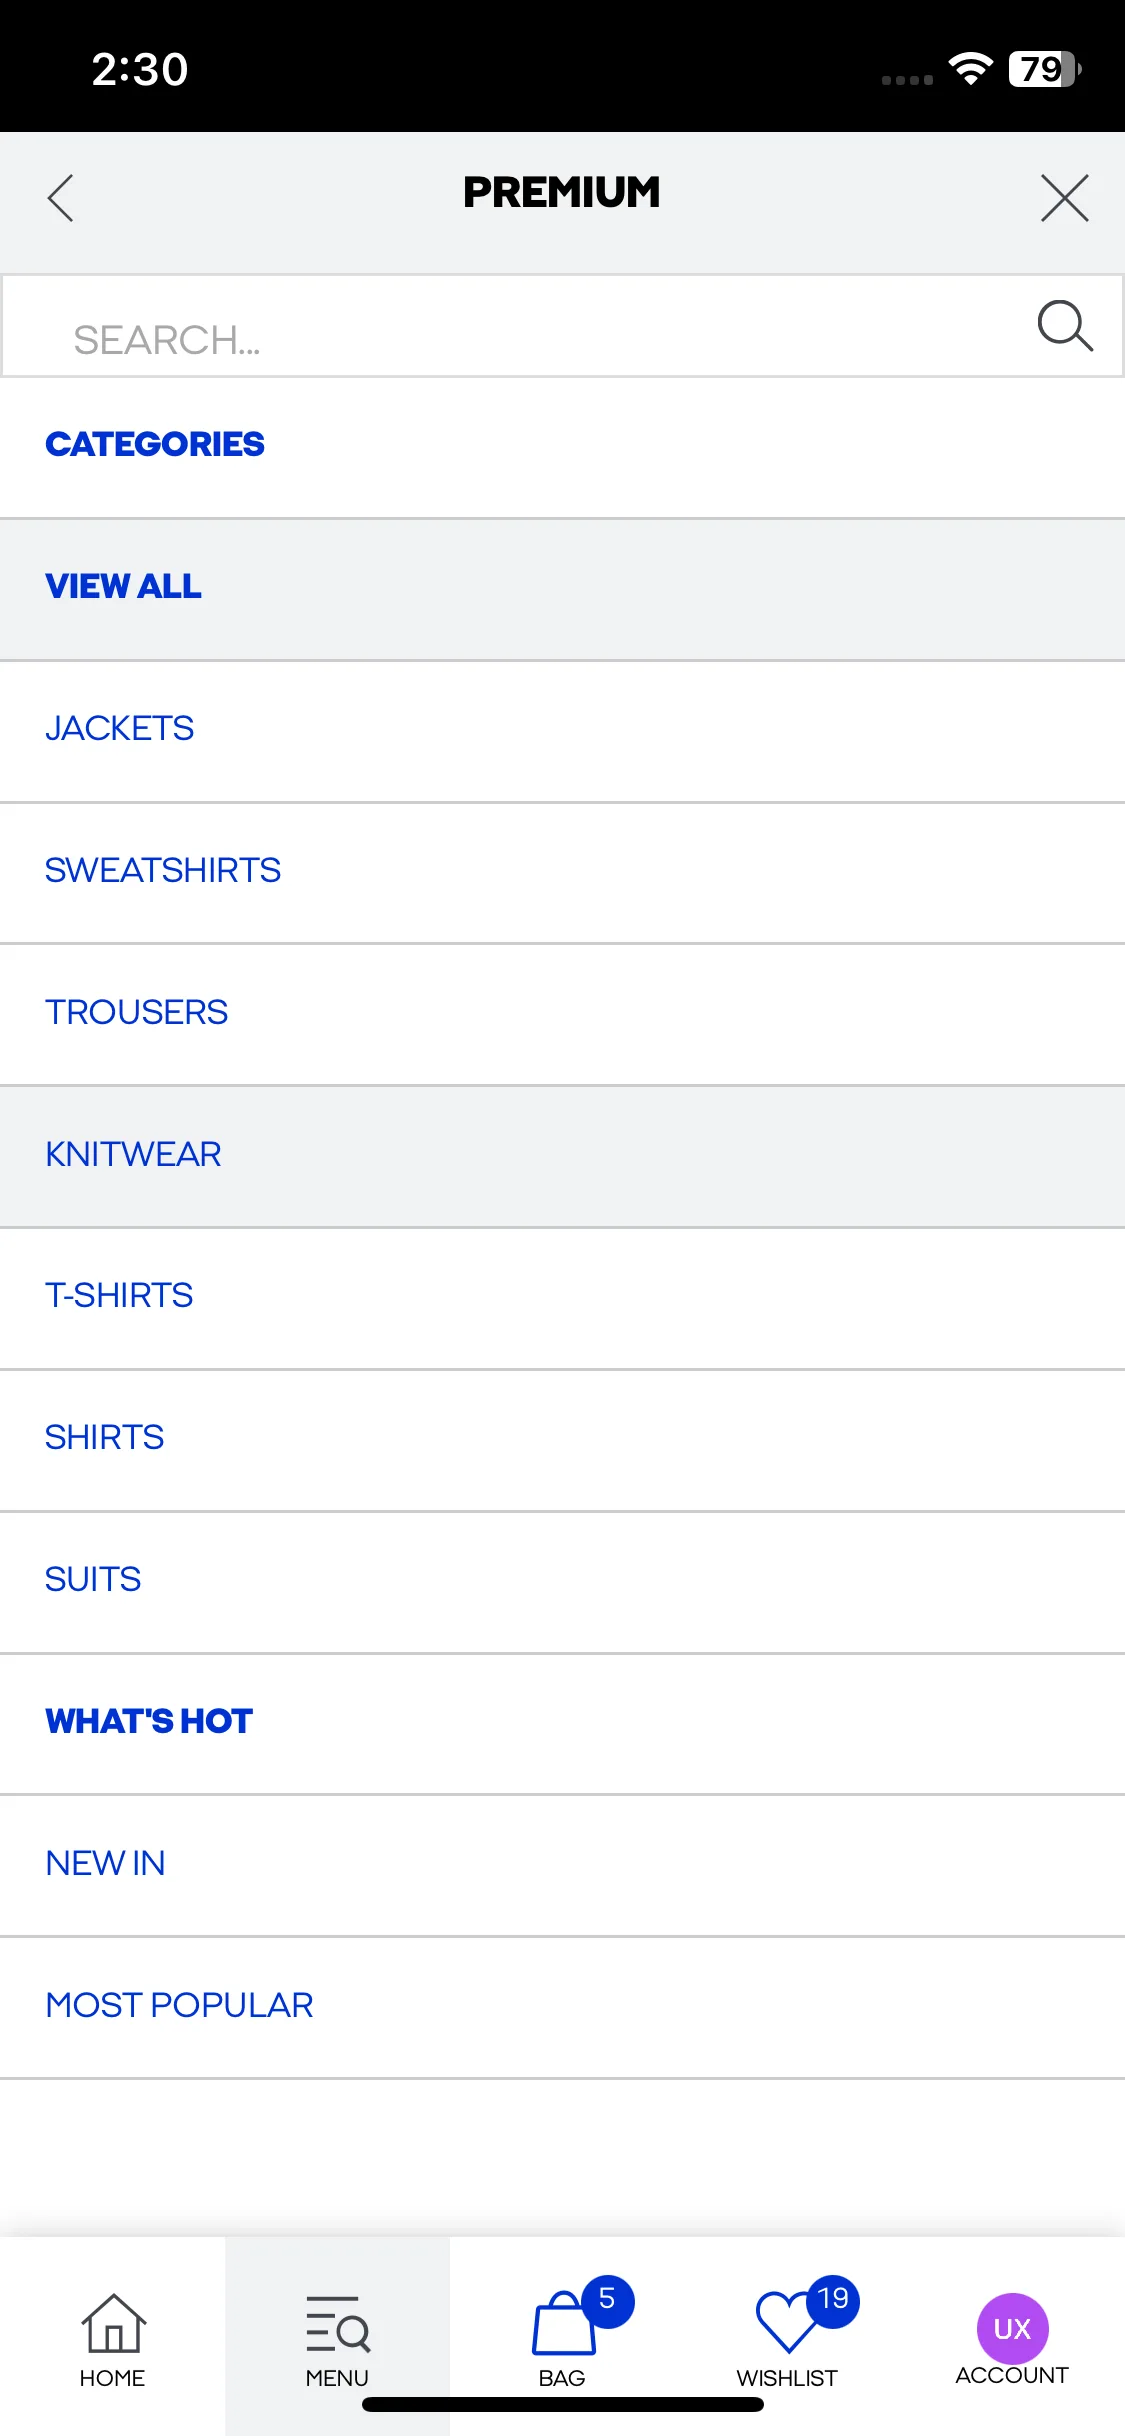
Task: Open the UX Account avatar
Action: [x=1012, y=2328]
